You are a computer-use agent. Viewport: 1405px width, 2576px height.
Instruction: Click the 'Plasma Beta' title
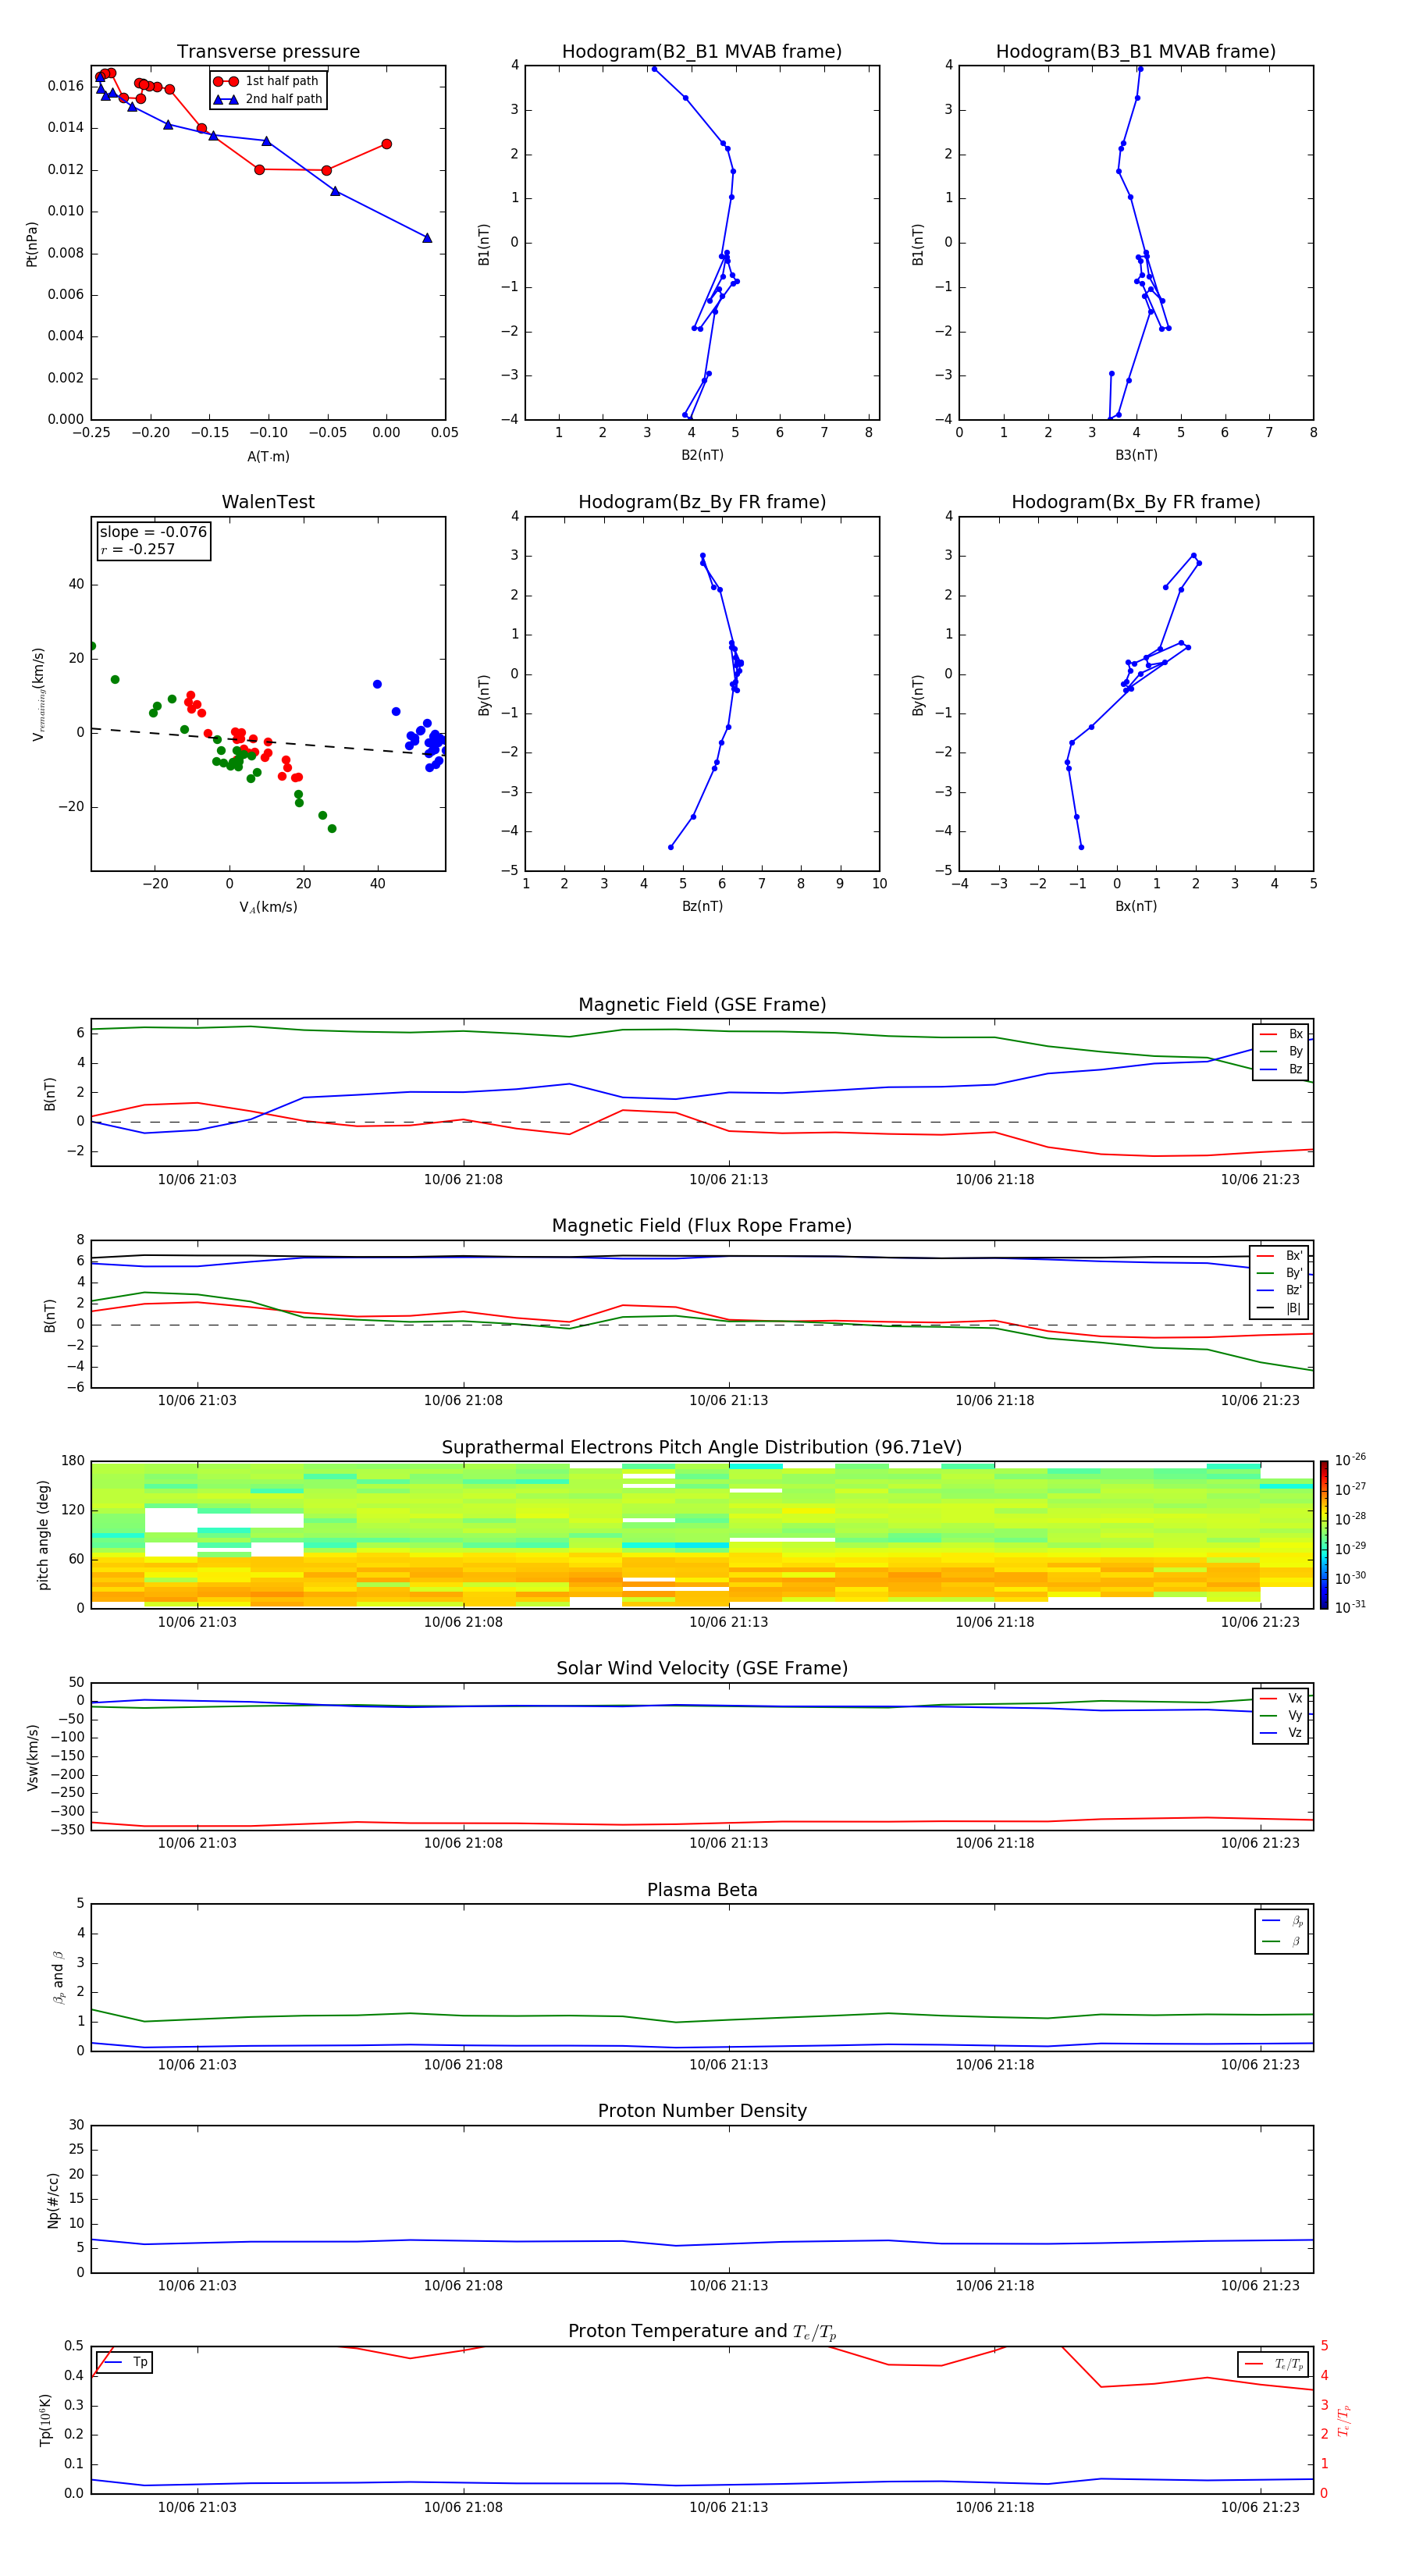702,1890
